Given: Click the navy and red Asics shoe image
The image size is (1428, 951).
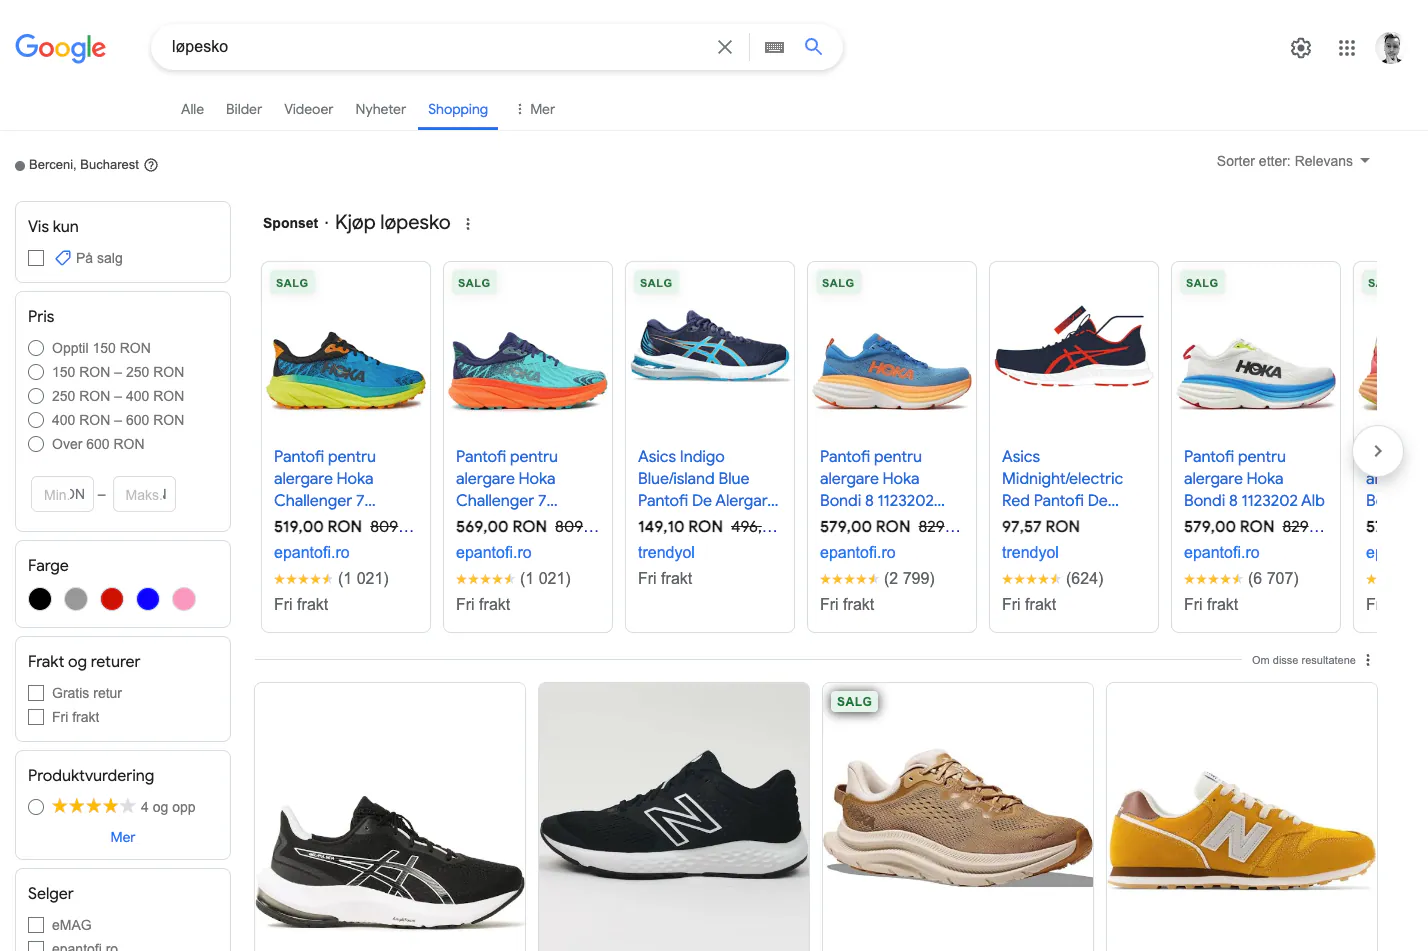Looking at the screenshot, I should pyautogui.click(x=1074, y=346).
